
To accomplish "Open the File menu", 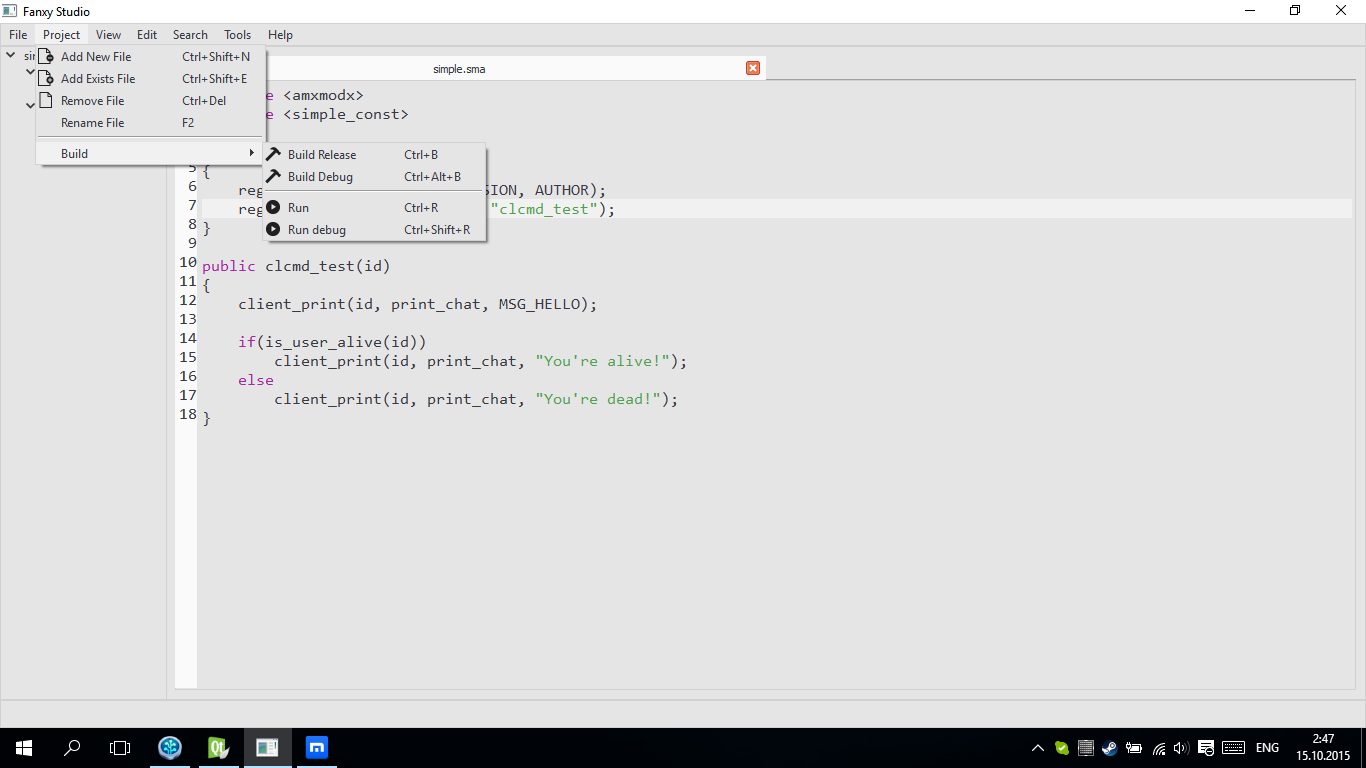I will click(18, 35).
